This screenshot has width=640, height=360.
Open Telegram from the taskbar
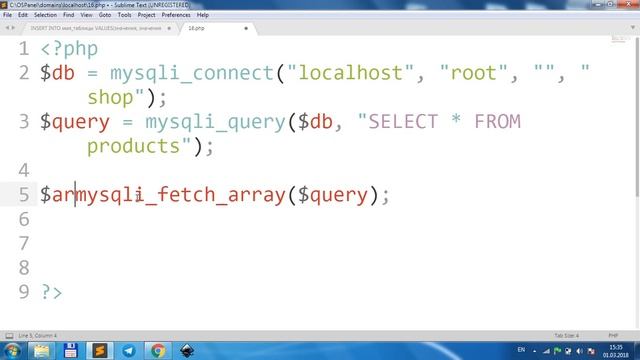pyautogui.click(x=129, y=351)
